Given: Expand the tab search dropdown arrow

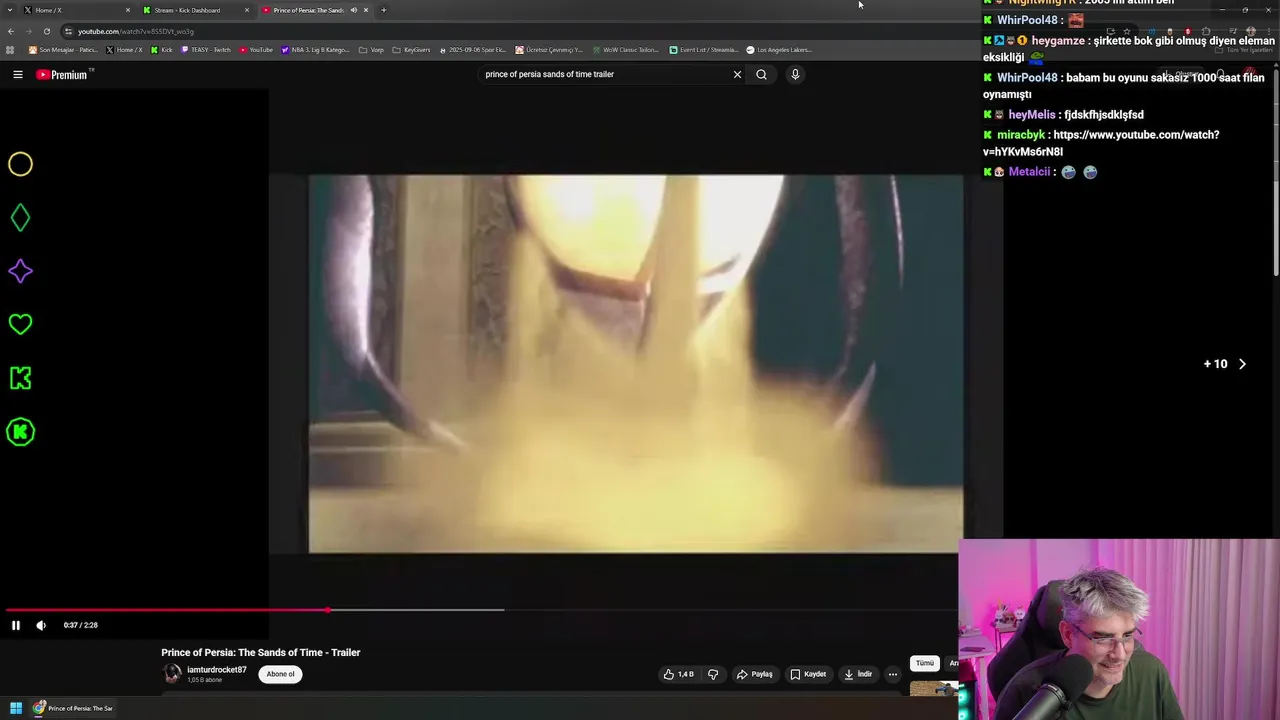Looking at the screenshot, I should pyautogui.click(x=9, y=10).
